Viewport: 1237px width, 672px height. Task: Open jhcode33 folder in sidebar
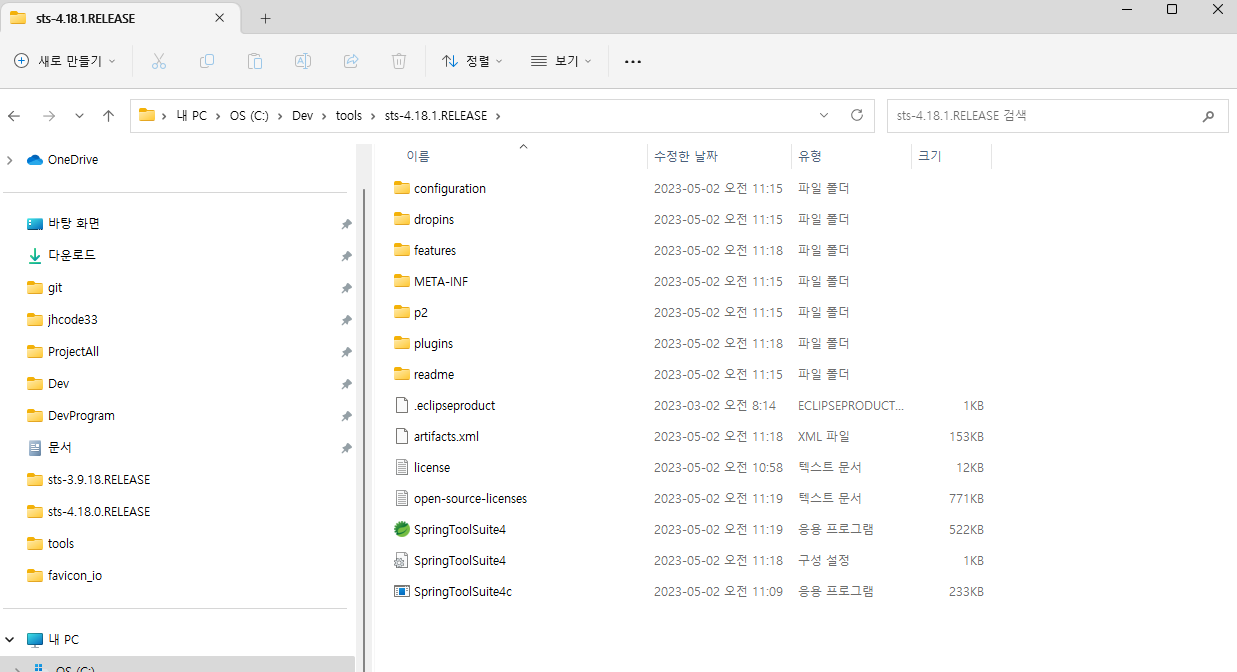(x=62, y=319)
